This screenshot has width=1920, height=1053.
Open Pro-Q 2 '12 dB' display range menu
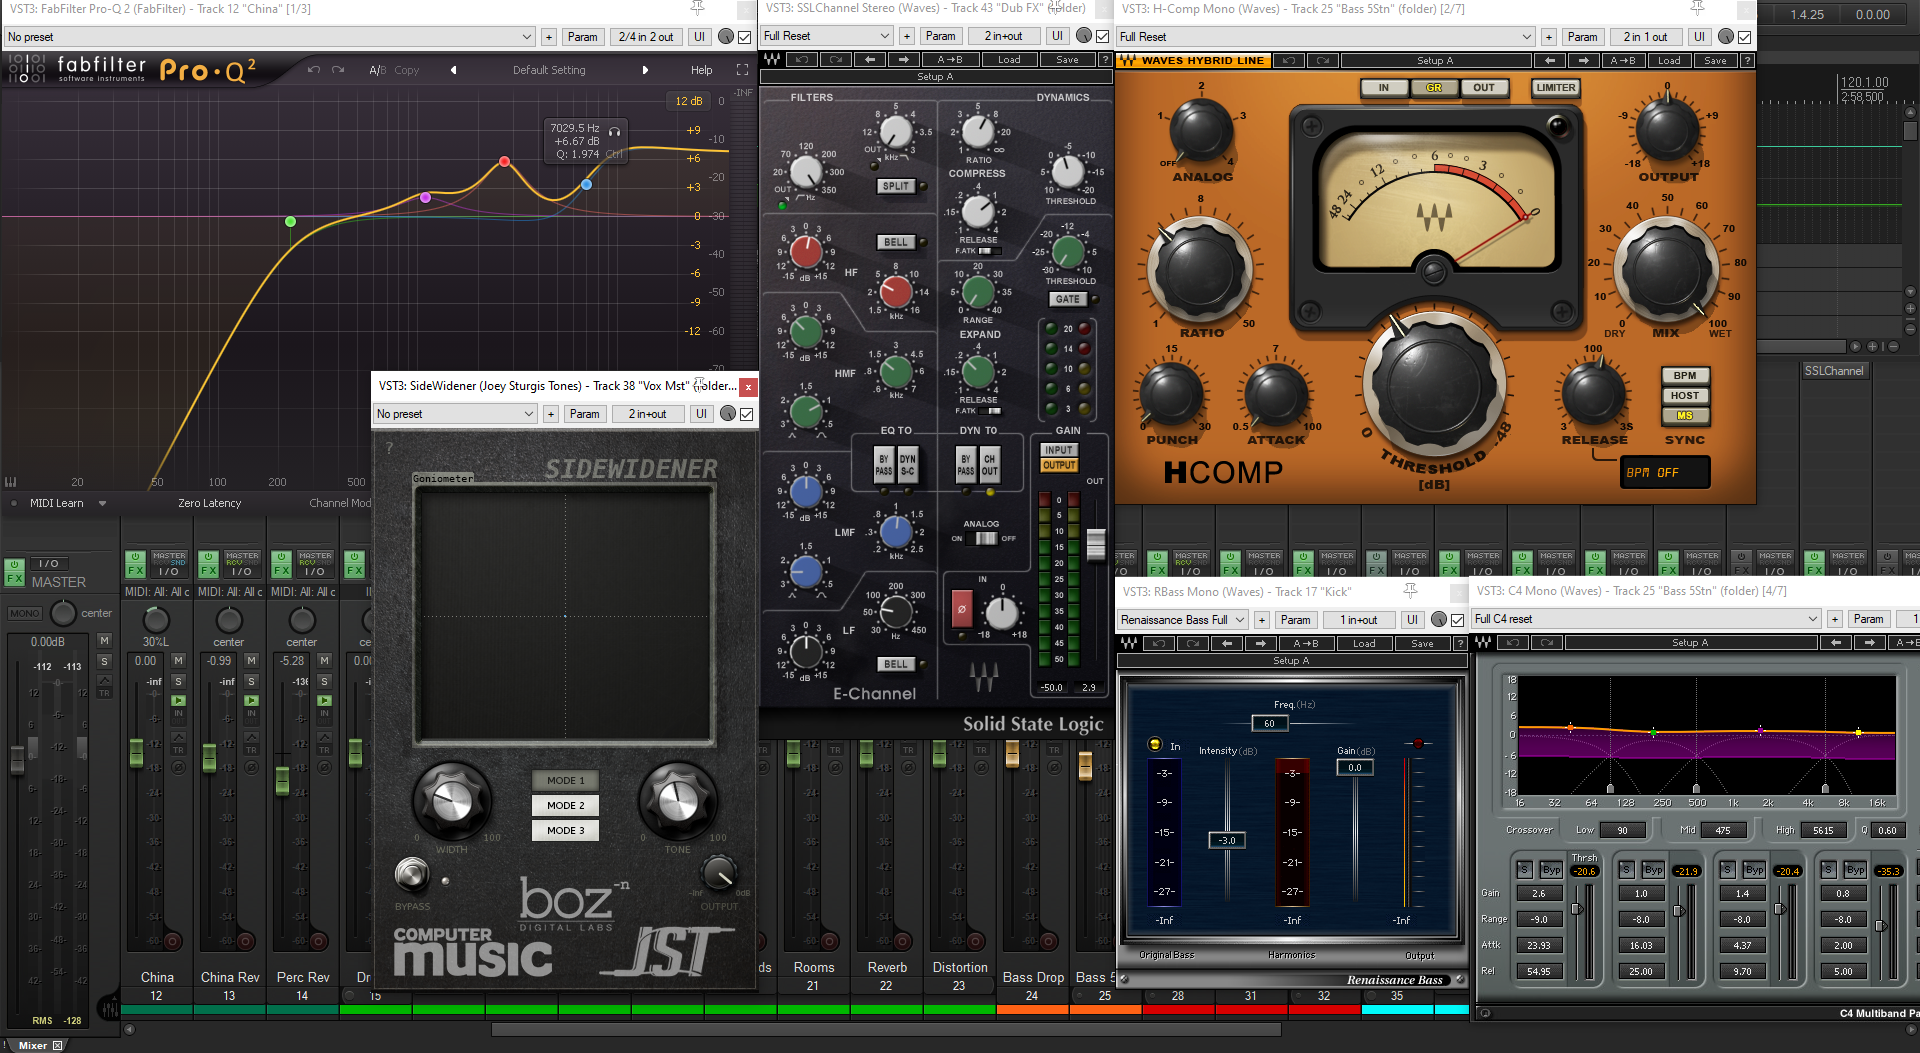coord(688,101)
